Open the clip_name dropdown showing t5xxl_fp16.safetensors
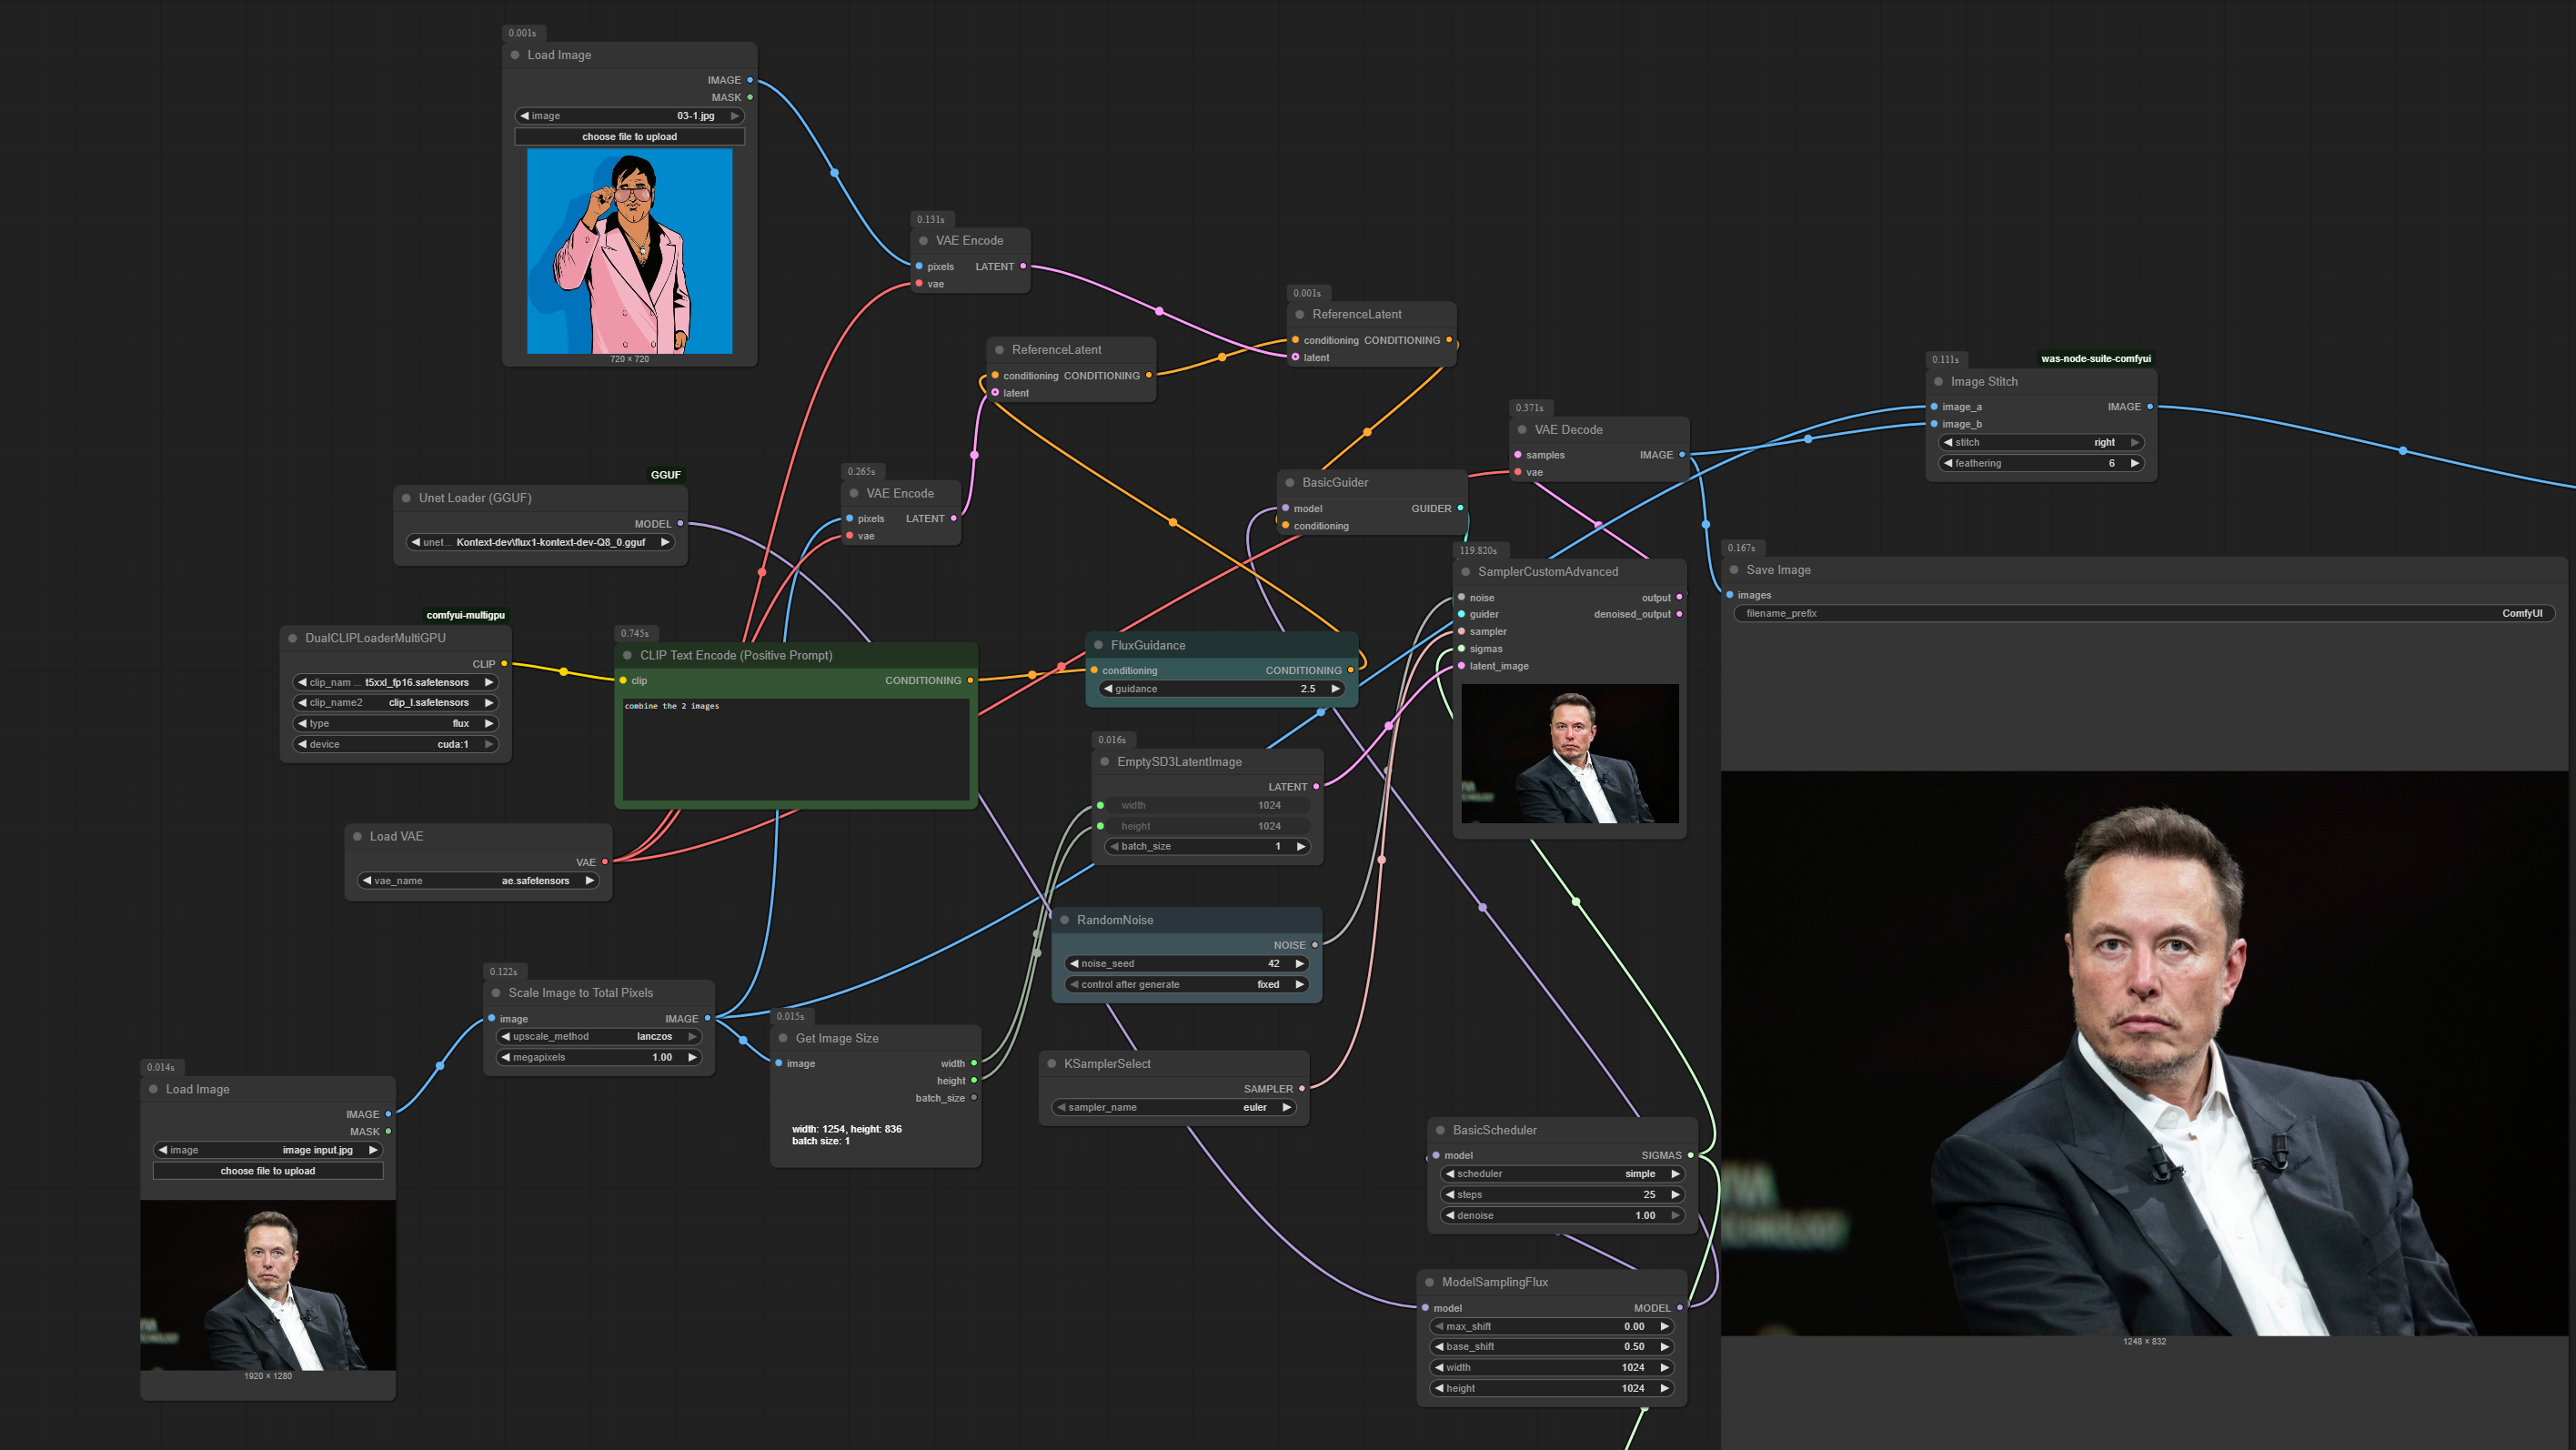 coord(396,683)
